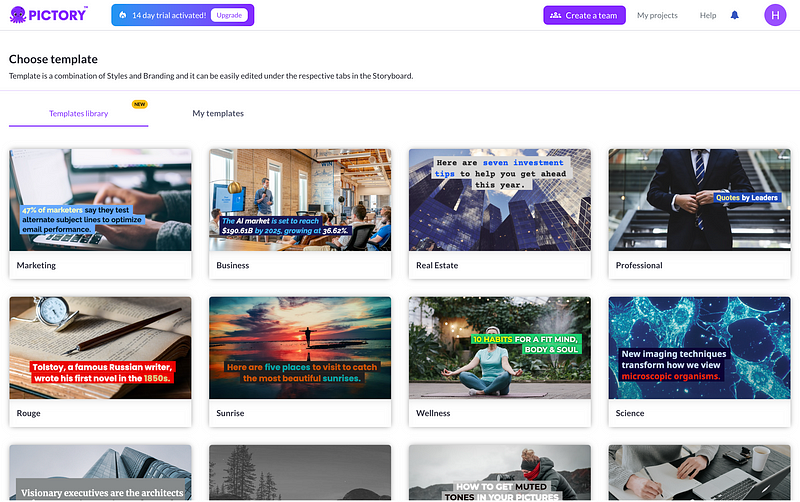The width and height of the screenshot is (800, 502).
Task: Switch to My templates tab
Action: tap(218, 113)
